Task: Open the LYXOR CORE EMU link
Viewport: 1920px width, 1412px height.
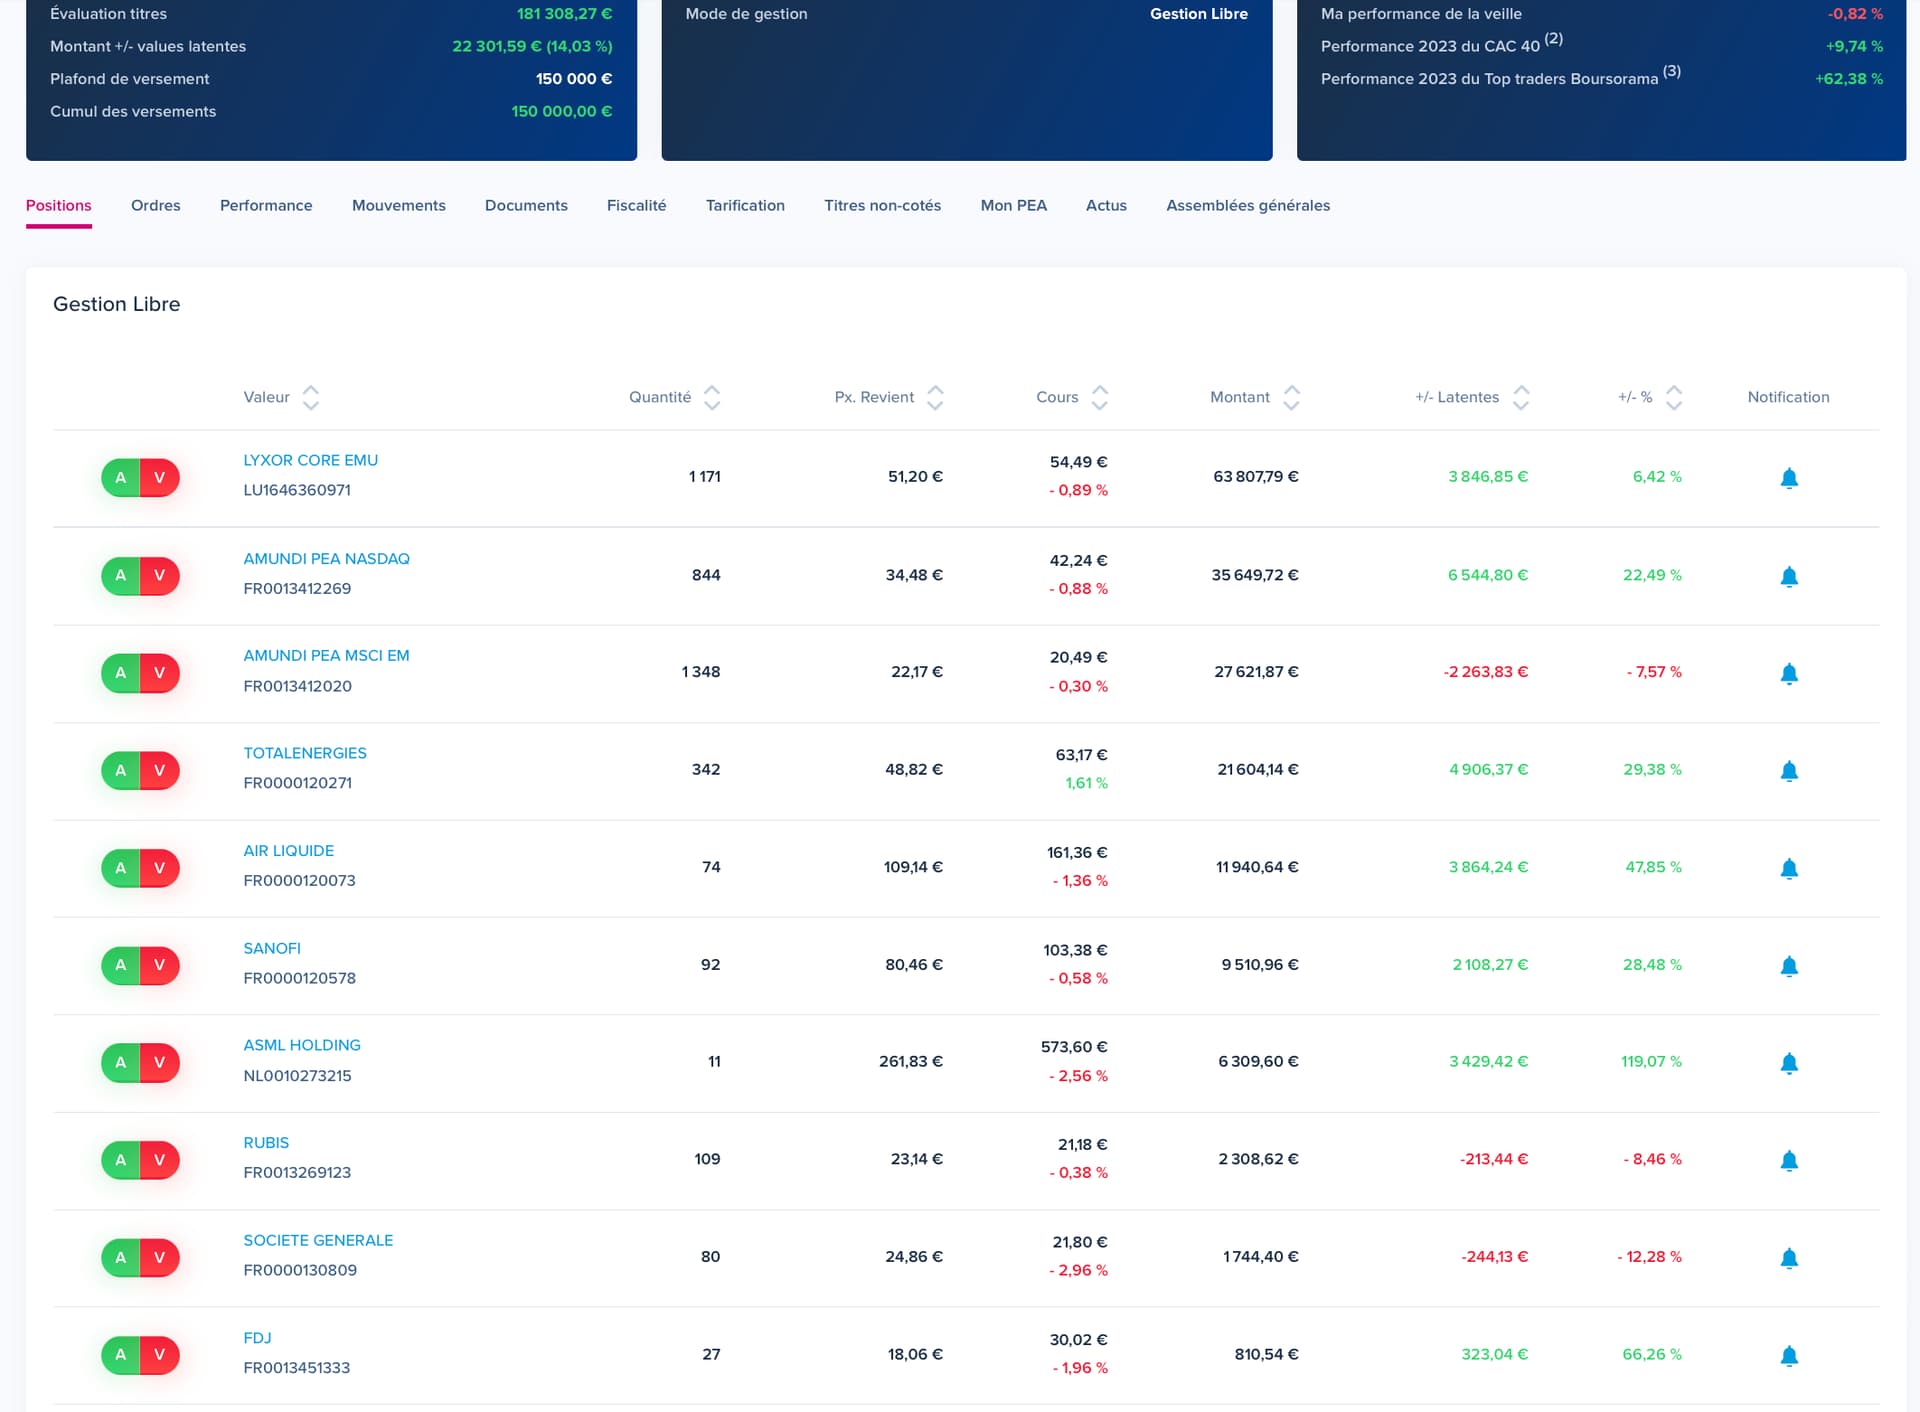Action: click(311, 460)
